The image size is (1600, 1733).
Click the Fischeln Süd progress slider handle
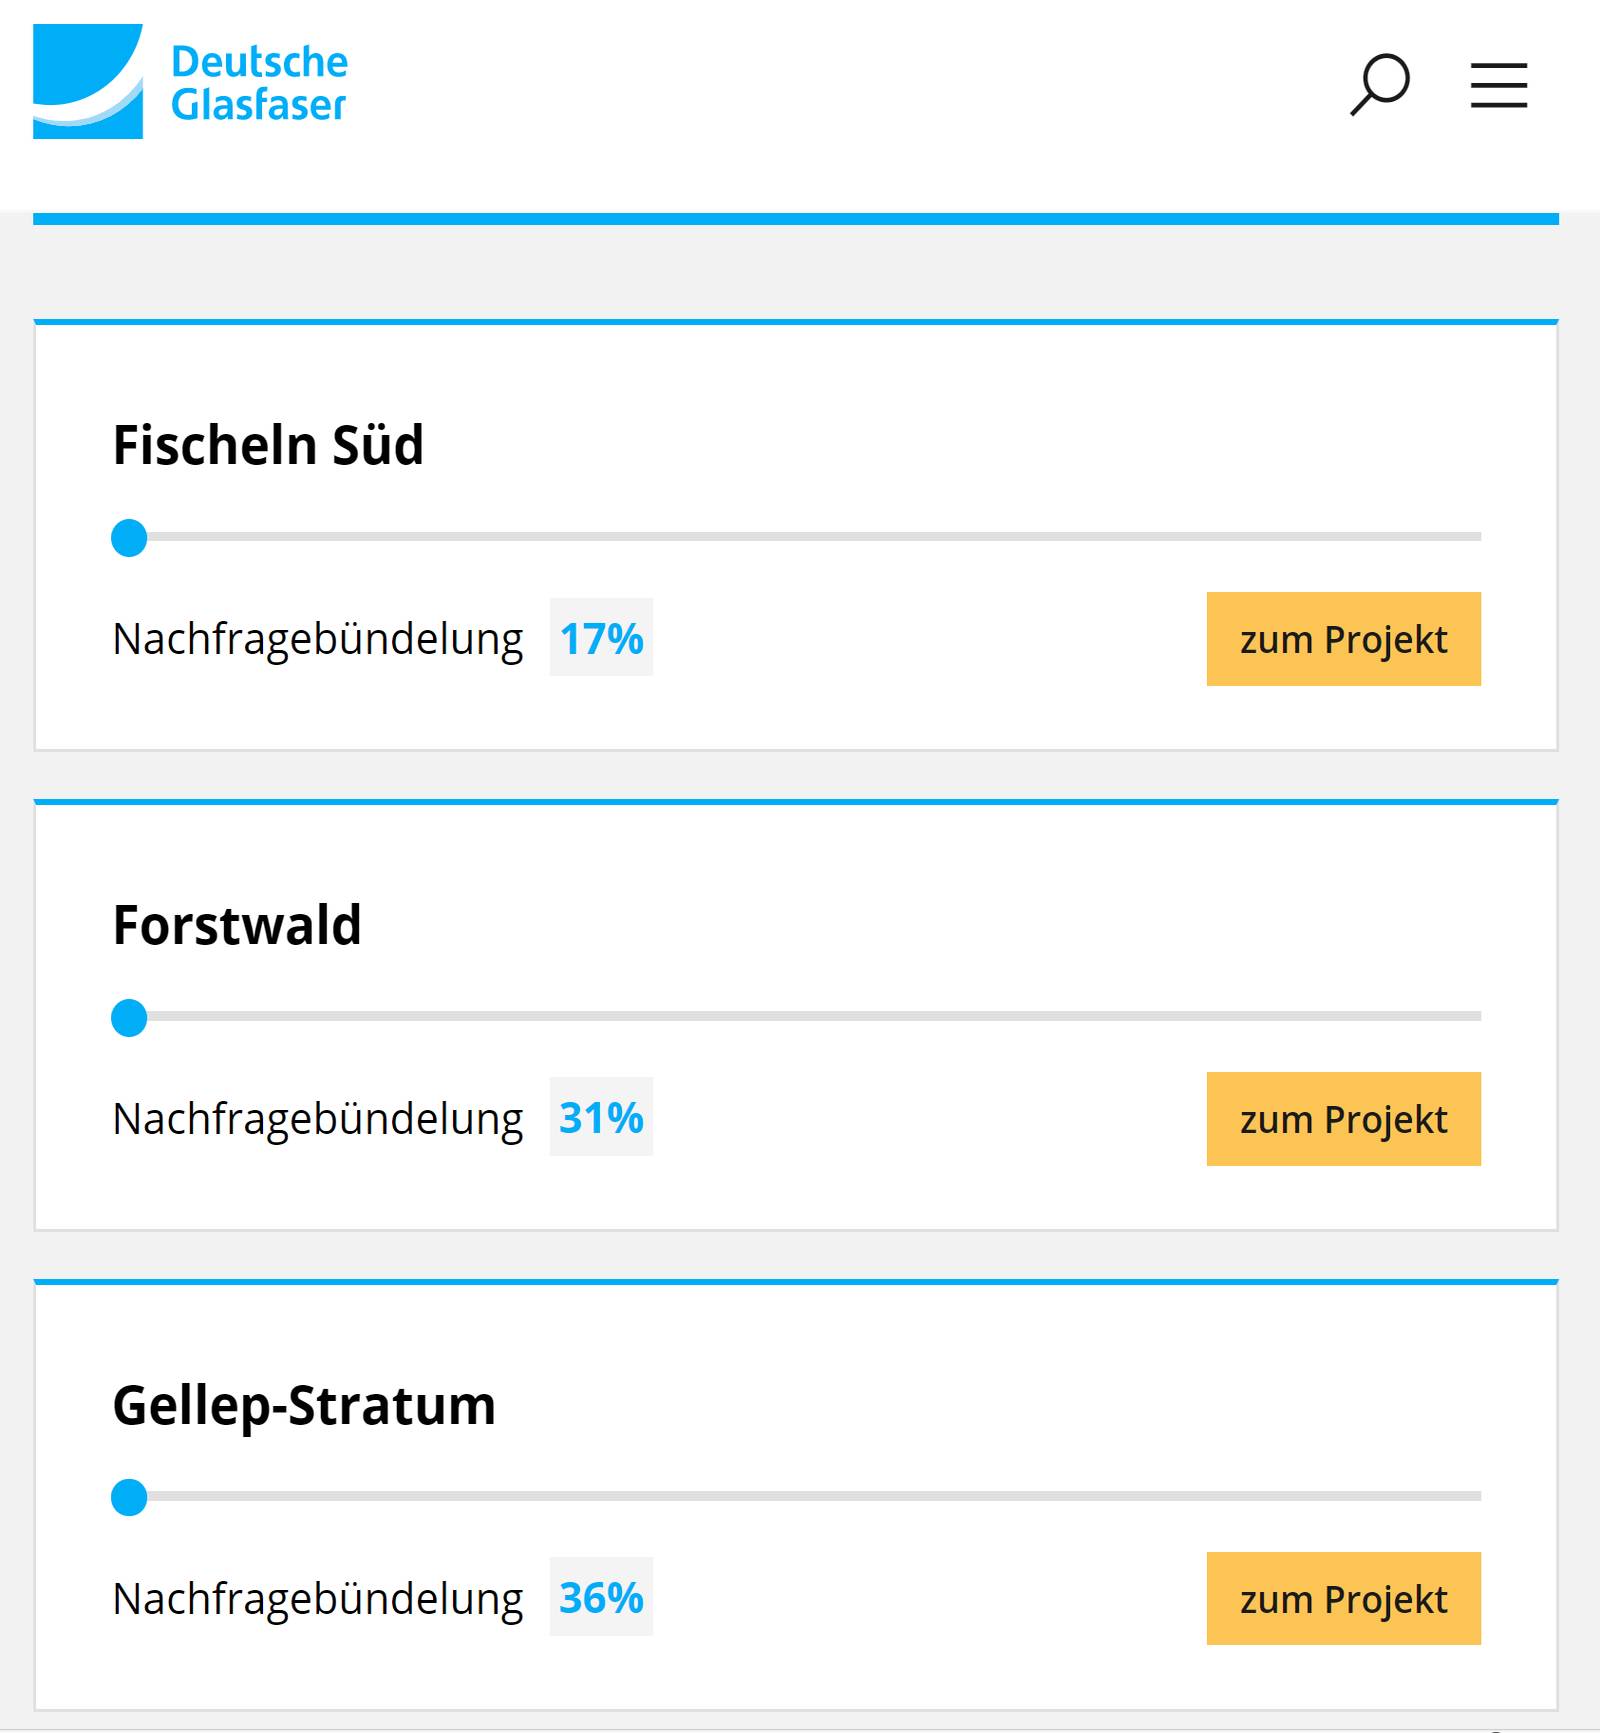pyautogui.click(x=128, y=537)
